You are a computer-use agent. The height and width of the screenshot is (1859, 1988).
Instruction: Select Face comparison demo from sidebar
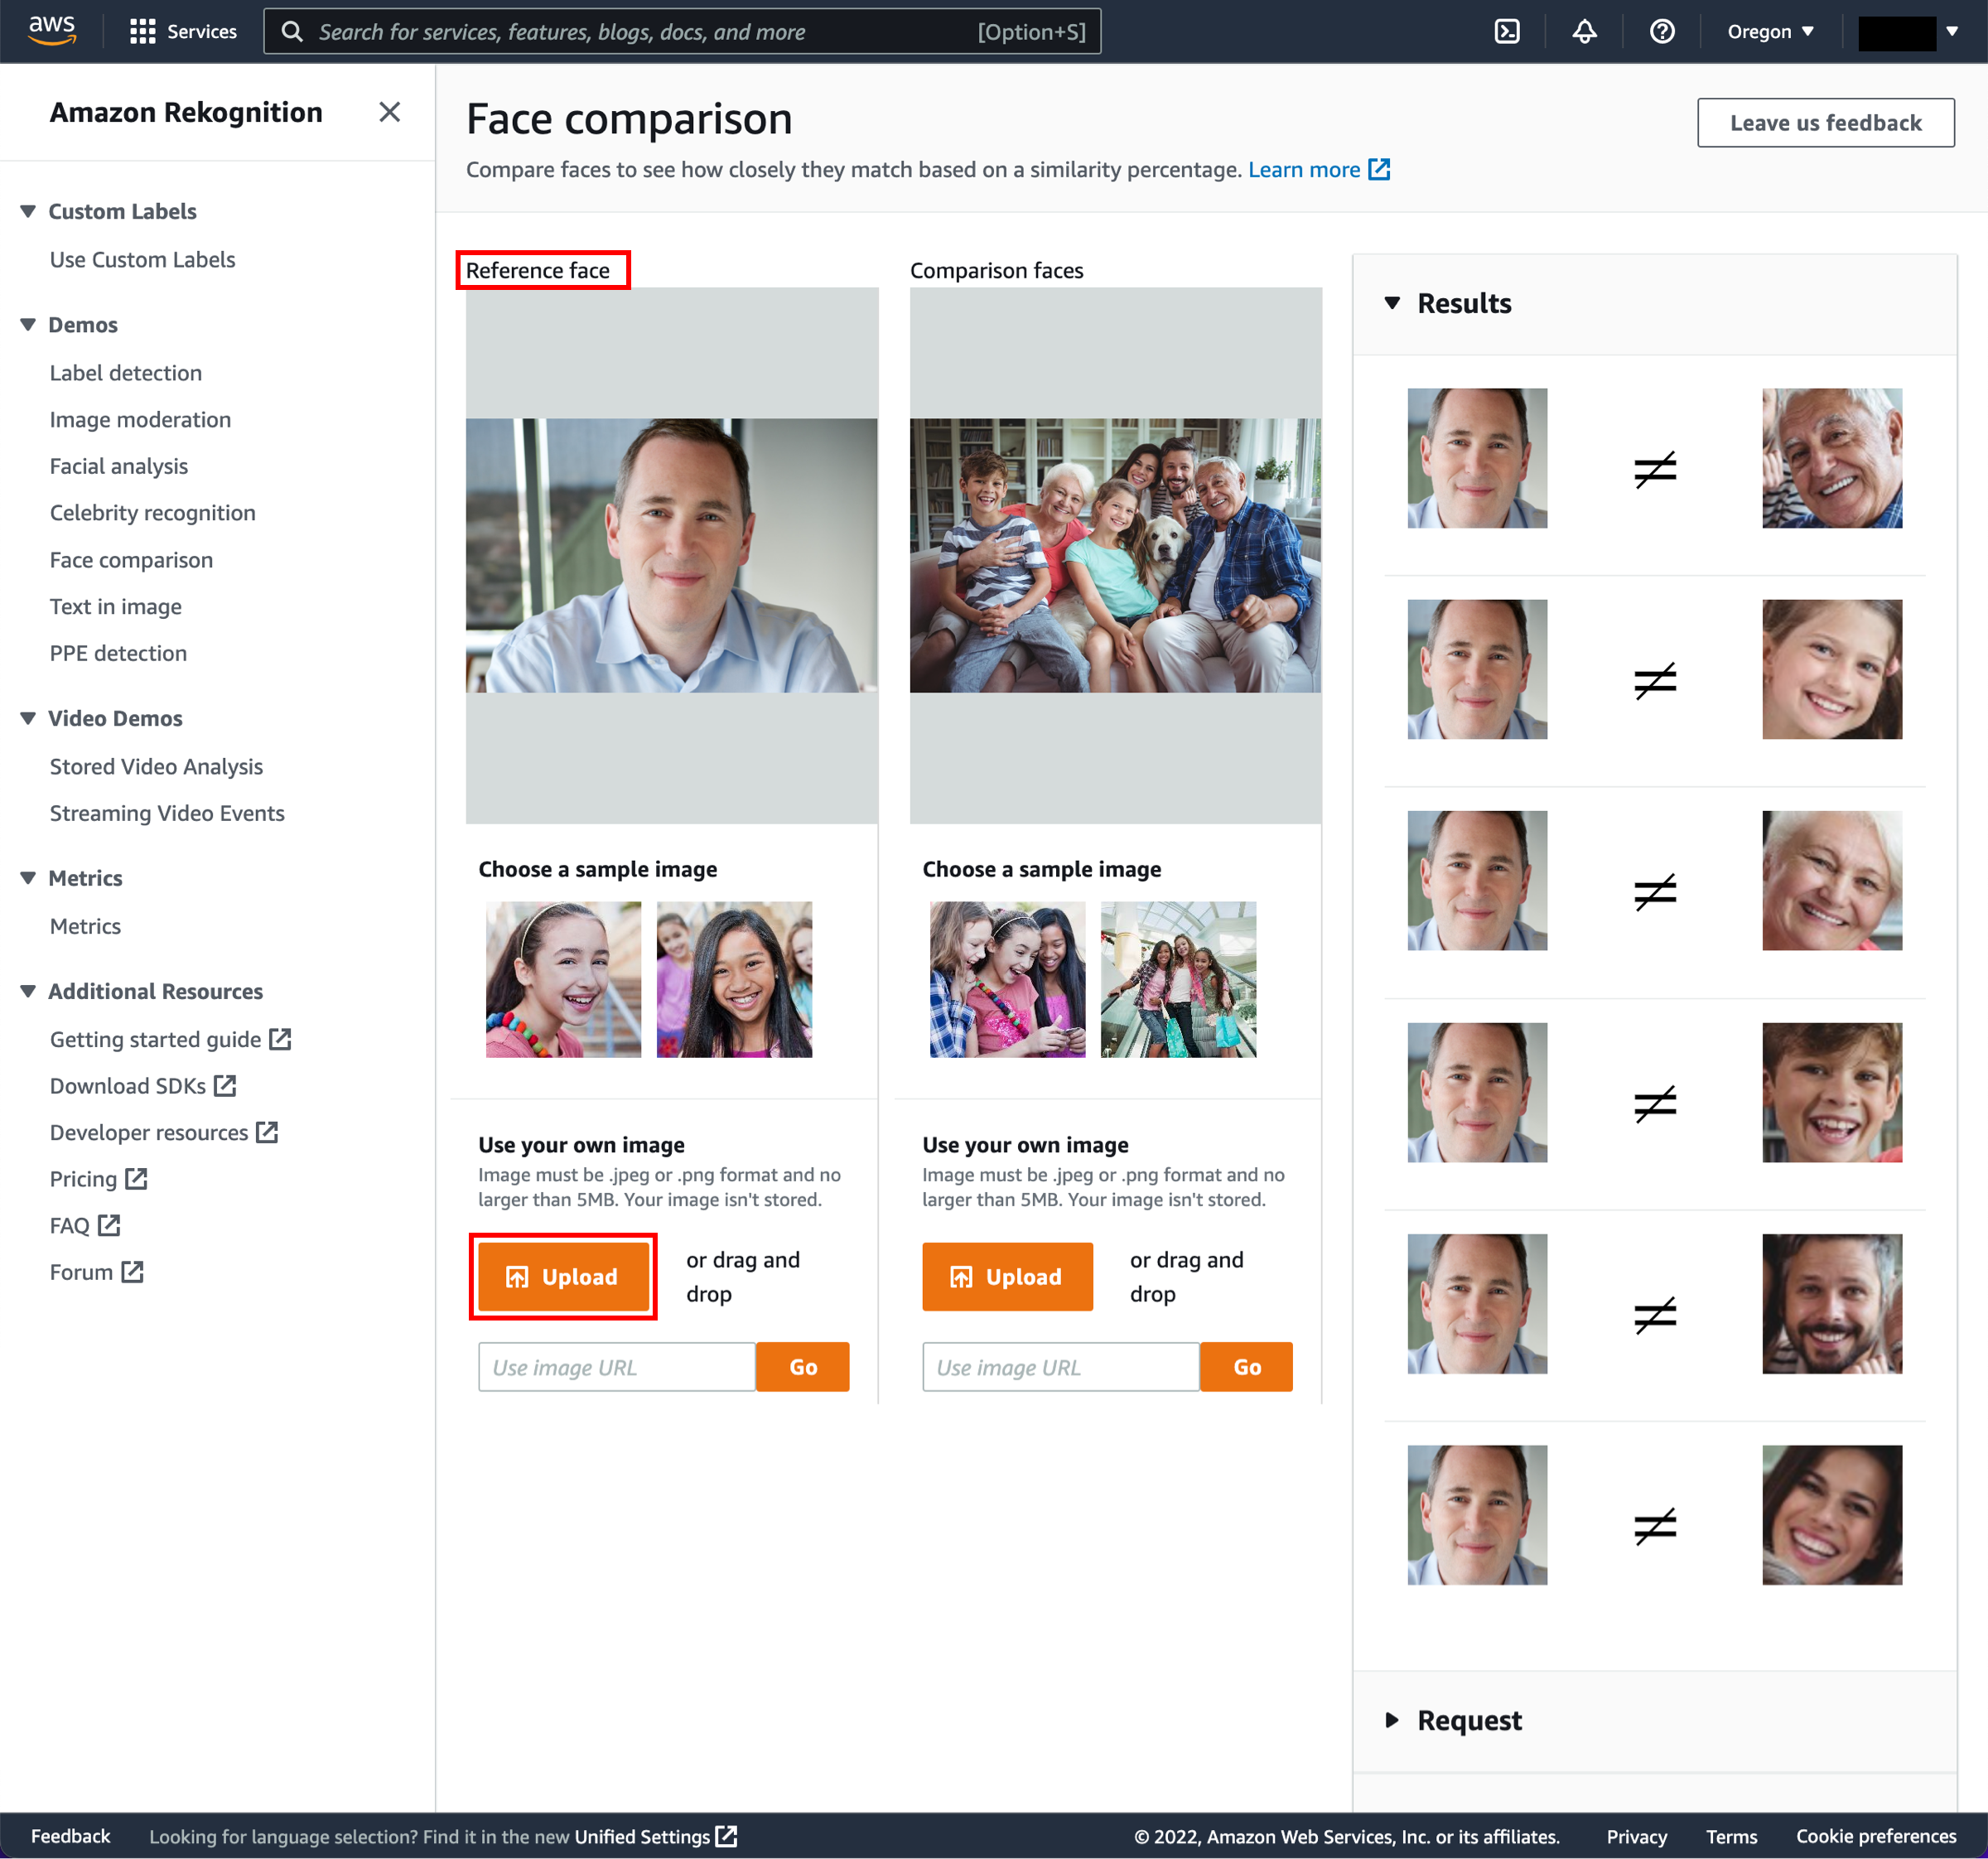pos(131,559)
